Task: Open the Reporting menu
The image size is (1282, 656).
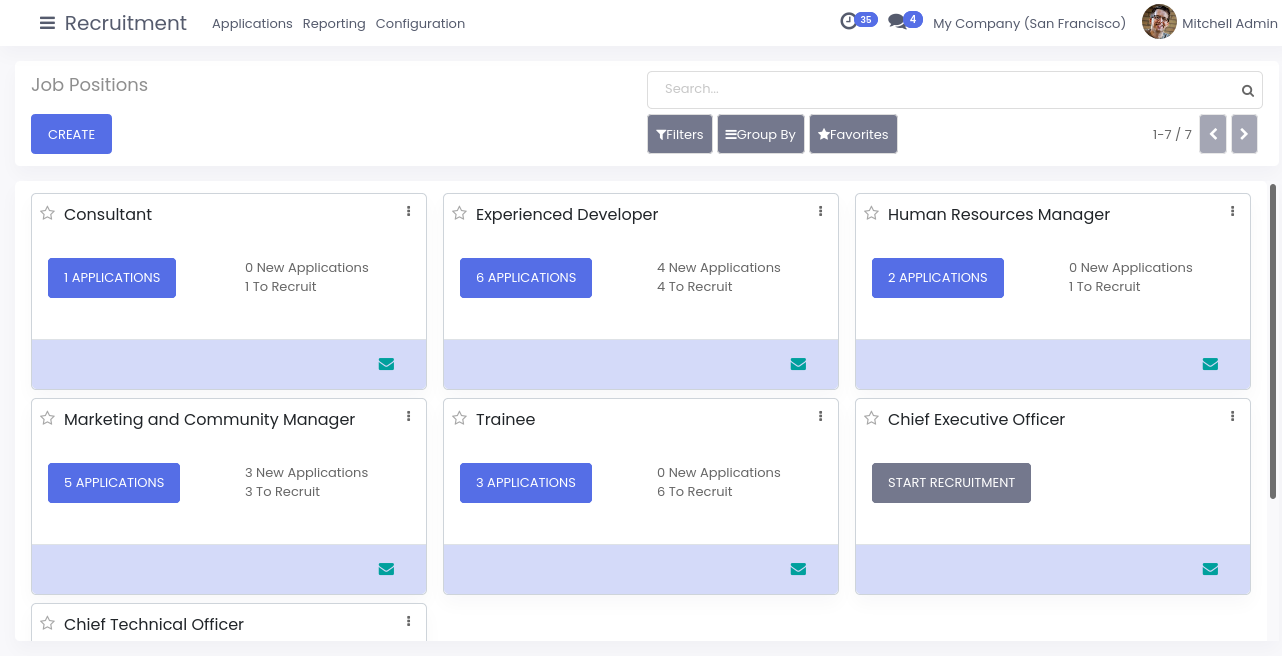Action: point(334,23)
